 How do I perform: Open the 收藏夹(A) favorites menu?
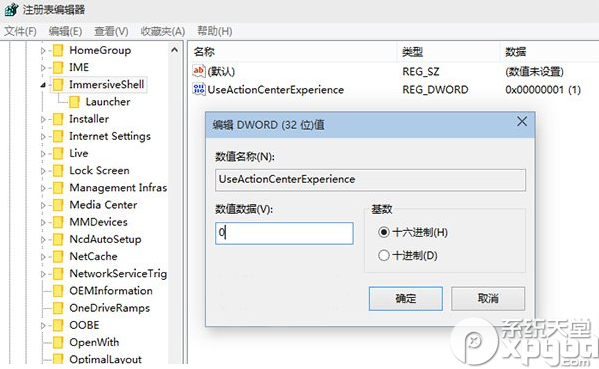[163, 31]
